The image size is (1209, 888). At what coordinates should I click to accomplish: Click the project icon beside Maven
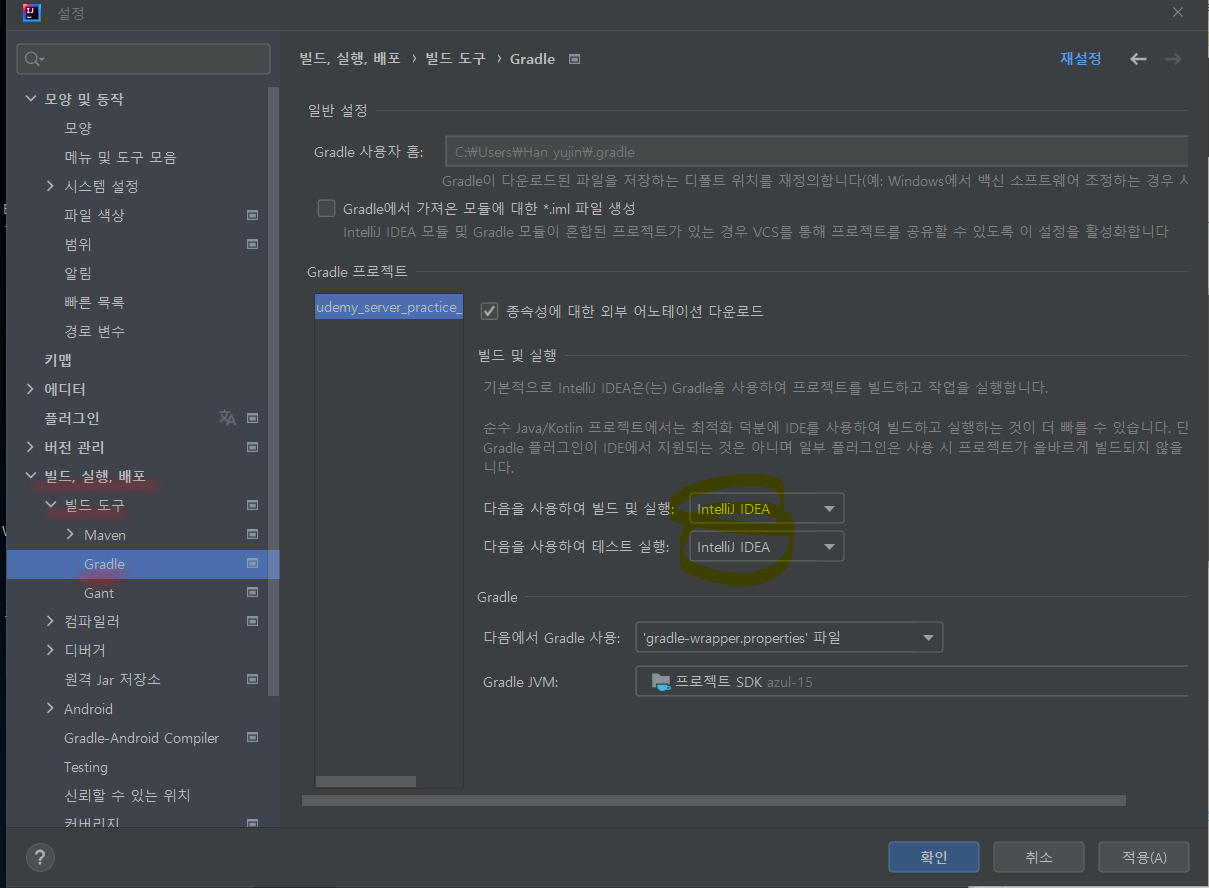253,535
